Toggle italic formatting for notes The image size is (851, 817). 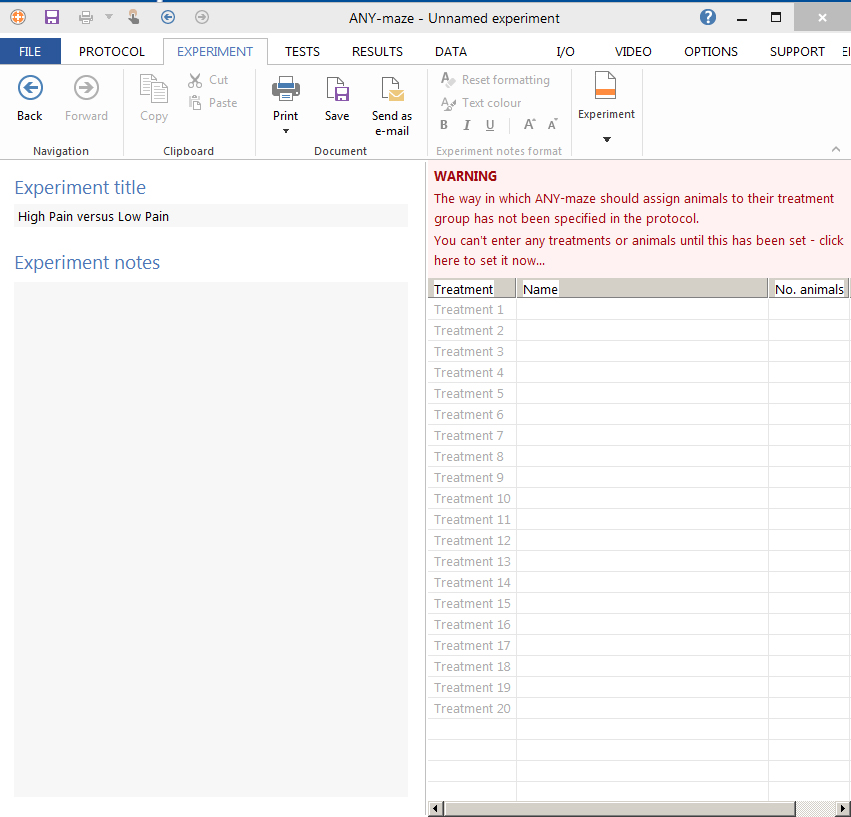click(467, 125)
